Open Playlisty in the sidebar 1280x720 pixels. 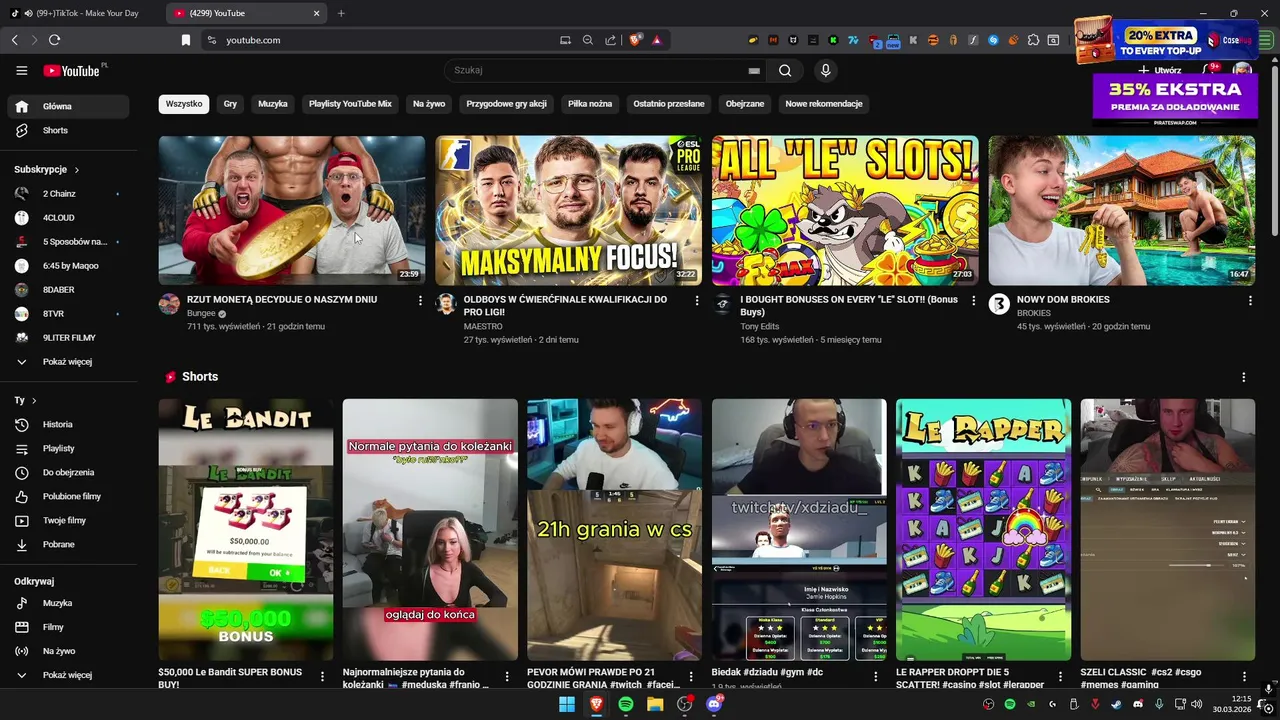coord(68,448)
